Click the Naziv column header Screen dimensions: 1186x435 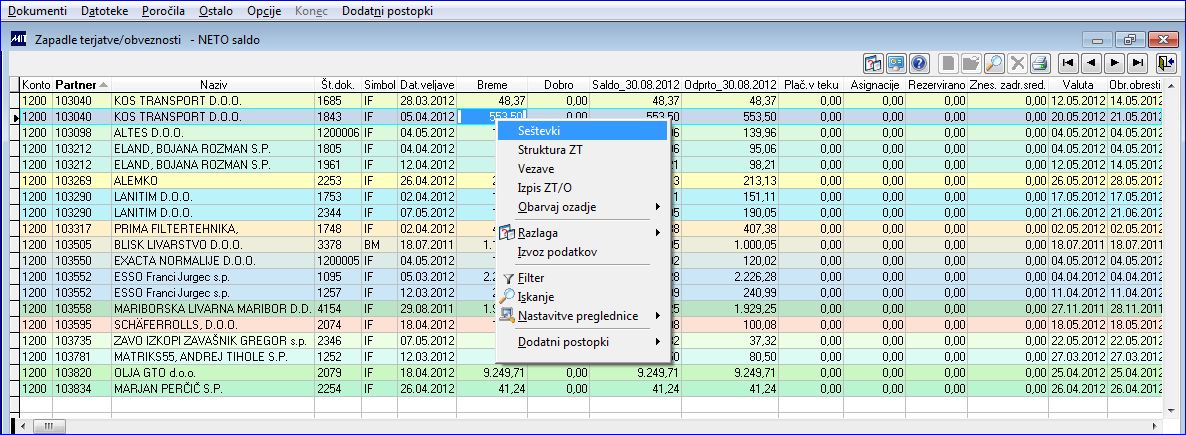tap(213, 85)
